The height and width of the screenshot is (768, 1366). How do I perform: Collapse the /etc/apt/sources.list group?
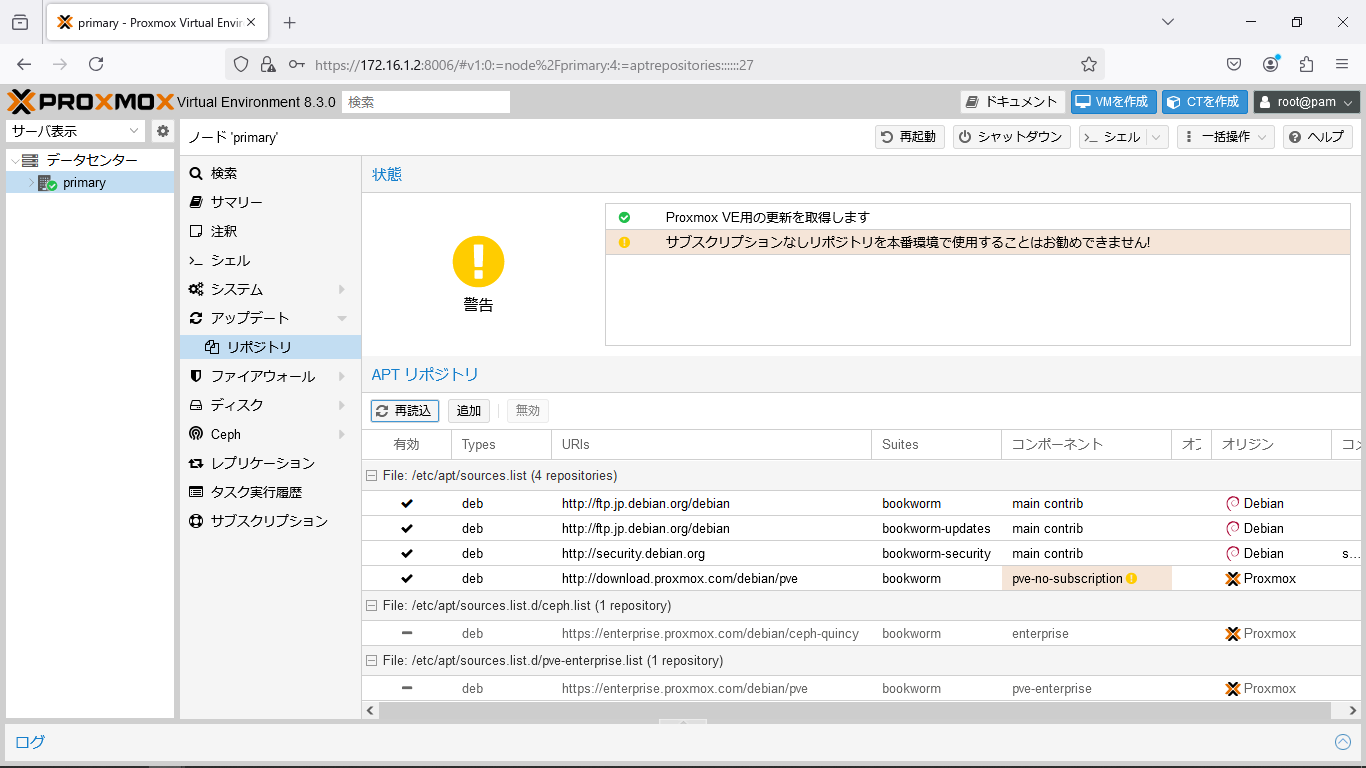(371, 476)
